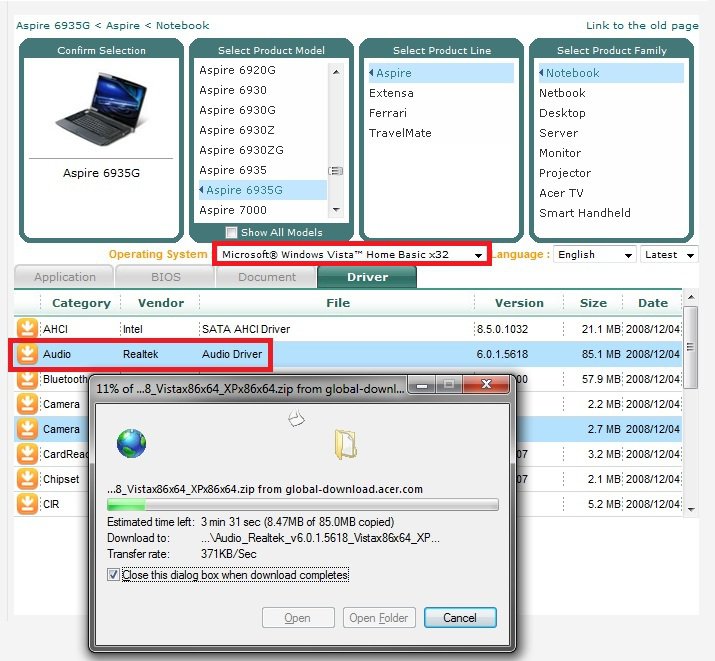The width and height of the screenshot is (715, 661).
Task: Click SATA AHCI Driver file name
Action: click(x=246, y=329)
